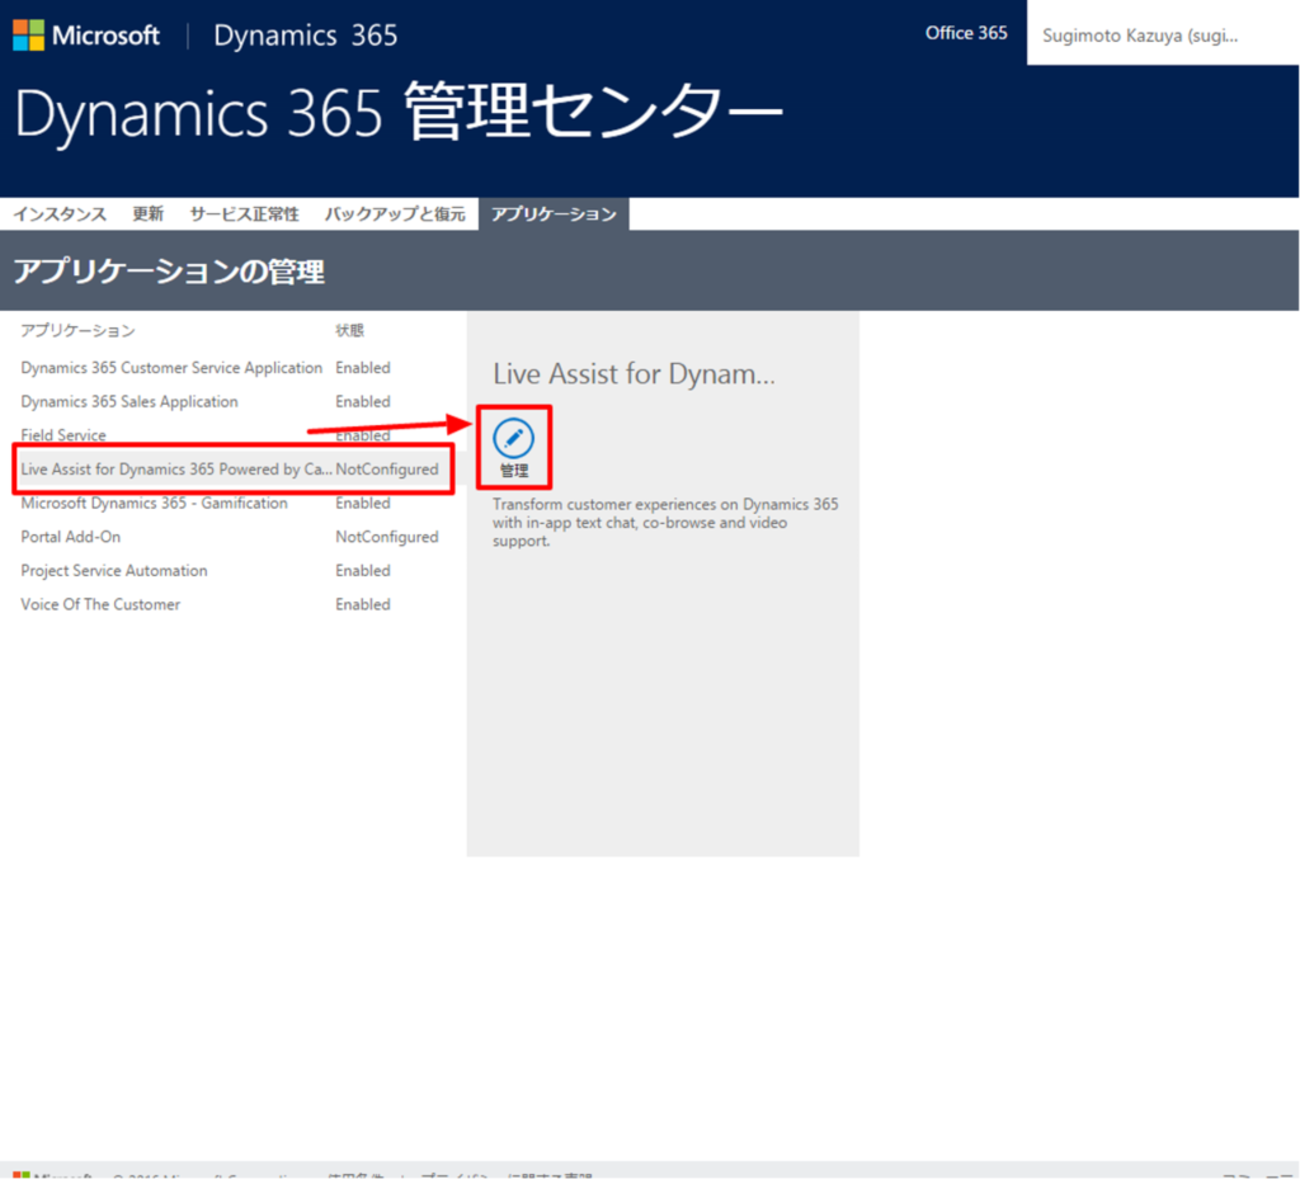Go to the バックアップと復元 tab
Screen dimensions: 1300x1179
pyautogui.click(x=394, y=214)
